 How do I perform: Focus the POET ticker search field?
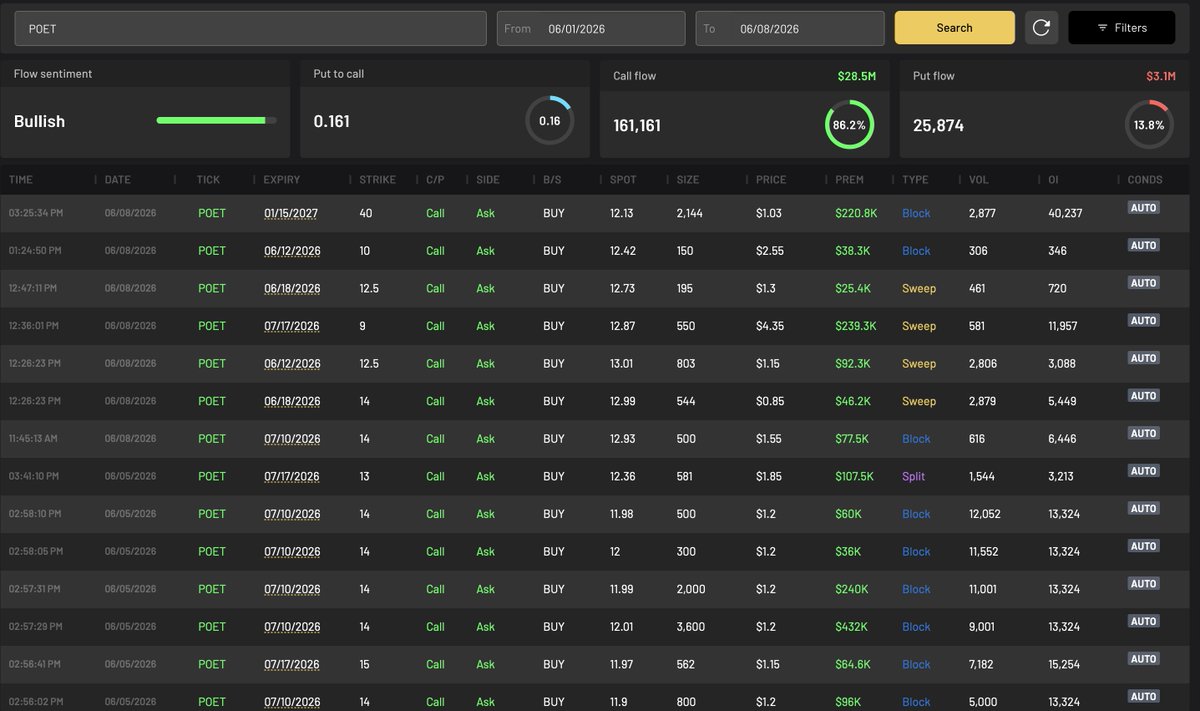[x=250, y=29]
